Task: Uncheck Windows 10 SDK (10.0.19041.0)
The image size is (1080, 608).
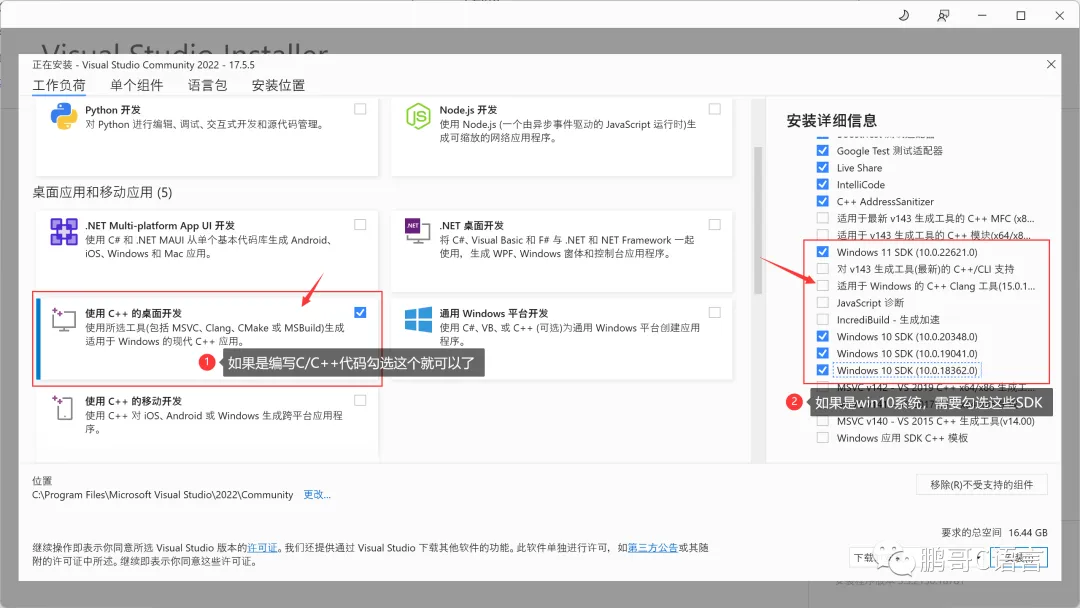Action: click(x=822, y=353)
